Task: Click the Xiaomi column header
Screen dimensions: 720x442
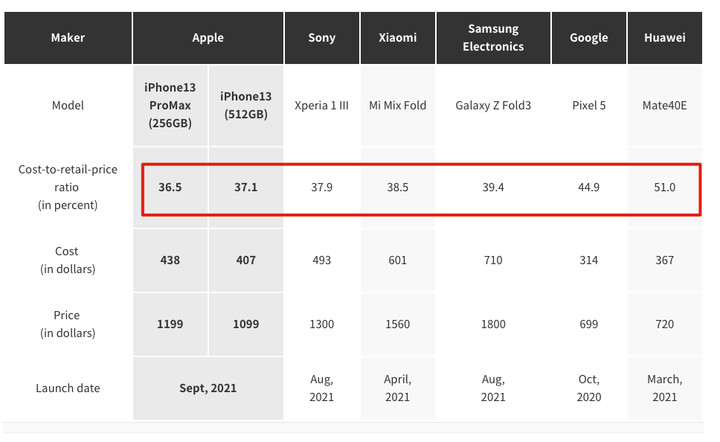Action: (397, 38)
